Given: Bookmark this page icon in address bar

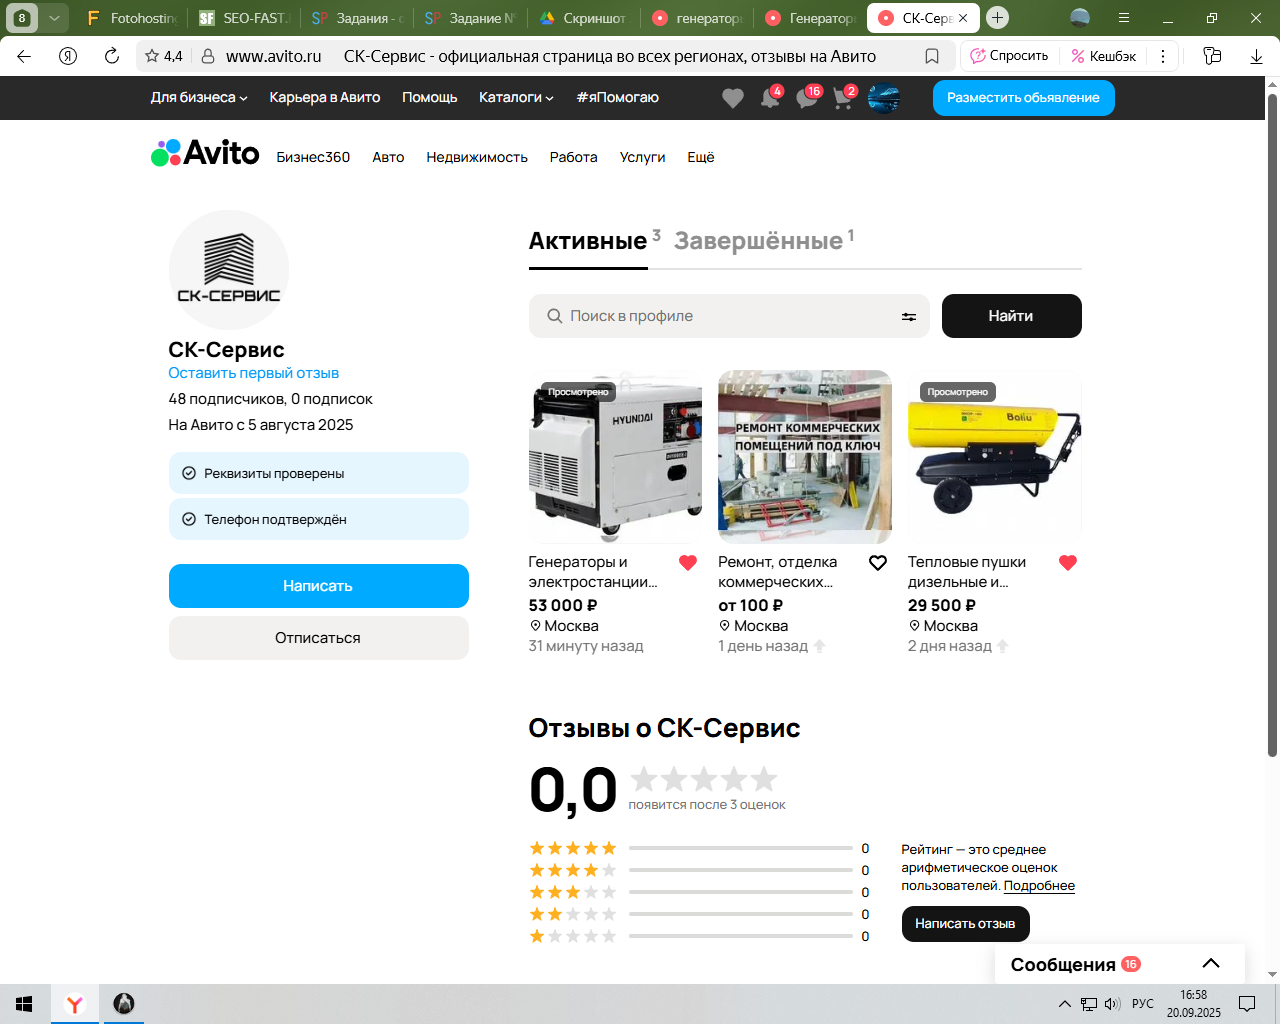Looking at the screenshot, I should [x=932, y=56].
